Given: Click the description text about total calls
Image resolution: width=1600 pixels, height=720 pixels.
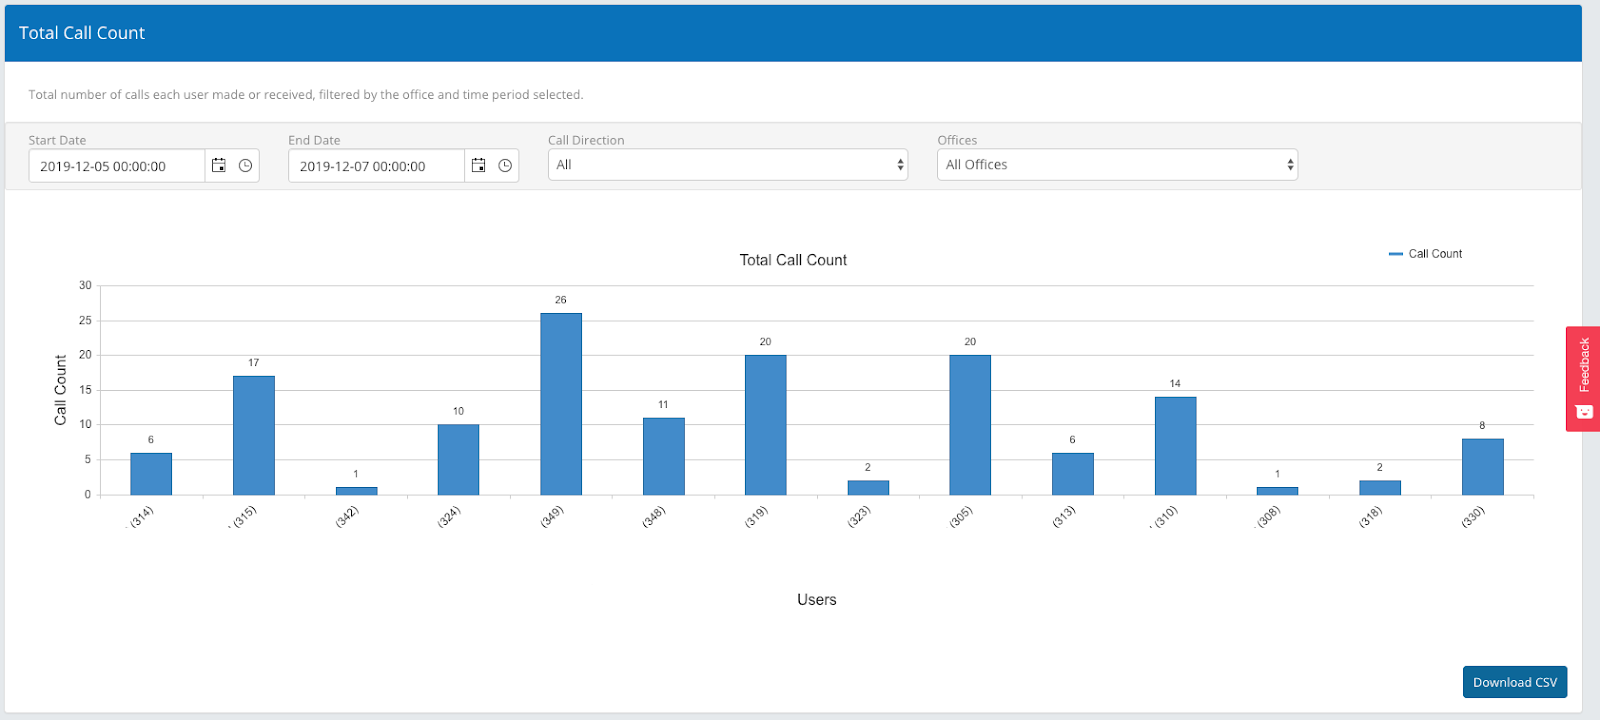Looking at the screenshot, I should (x=306, y=95).
